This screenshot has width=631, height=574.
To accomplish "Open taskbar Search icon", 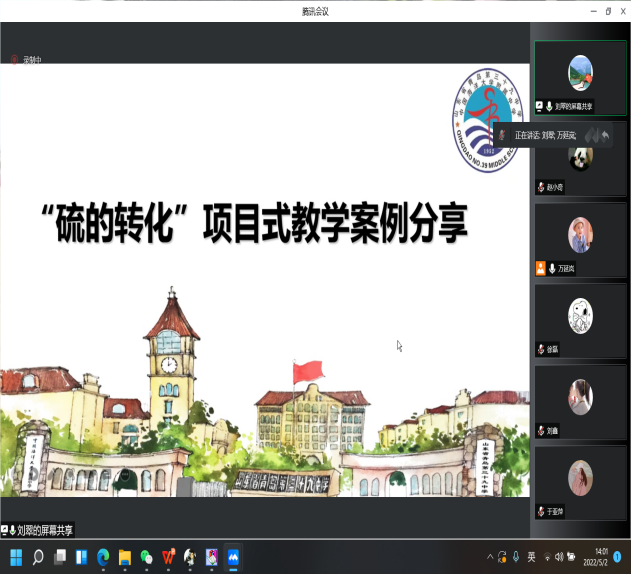I will (38, 556).
